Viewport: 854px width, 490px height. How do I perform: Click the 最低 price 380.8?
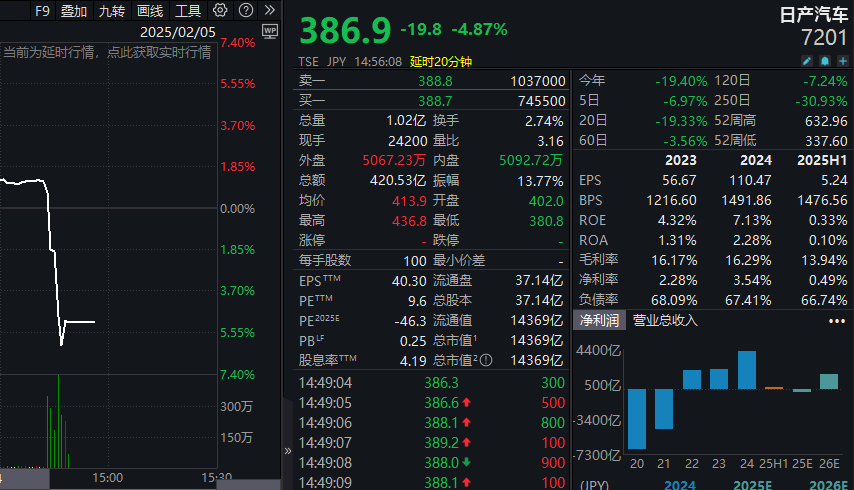click(546, 221)
